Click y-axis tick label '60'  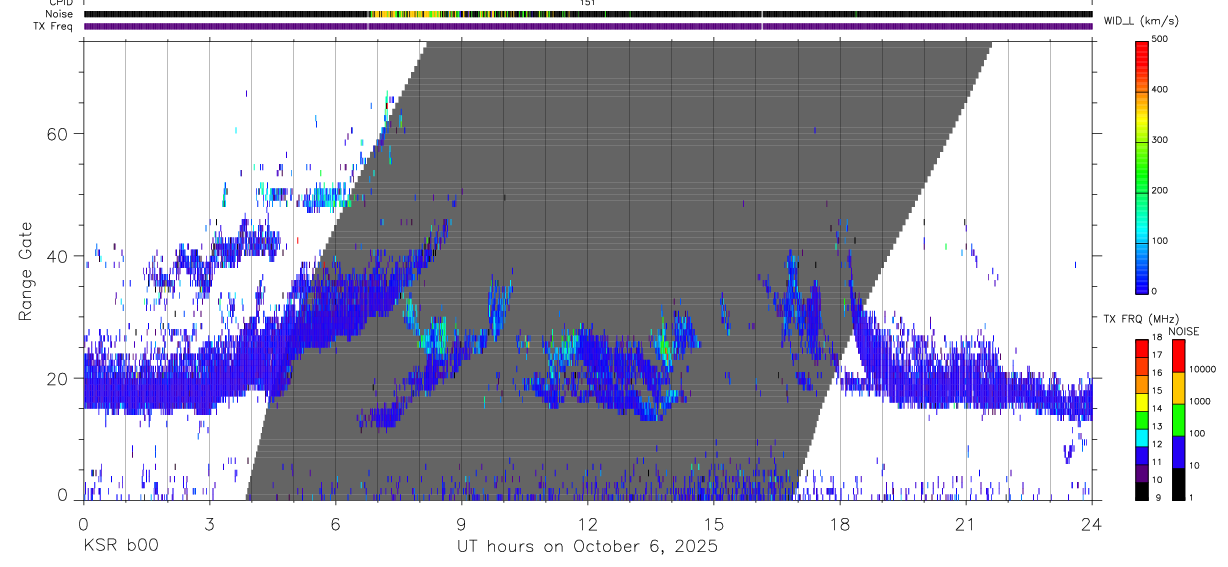(x=59, y=133)
